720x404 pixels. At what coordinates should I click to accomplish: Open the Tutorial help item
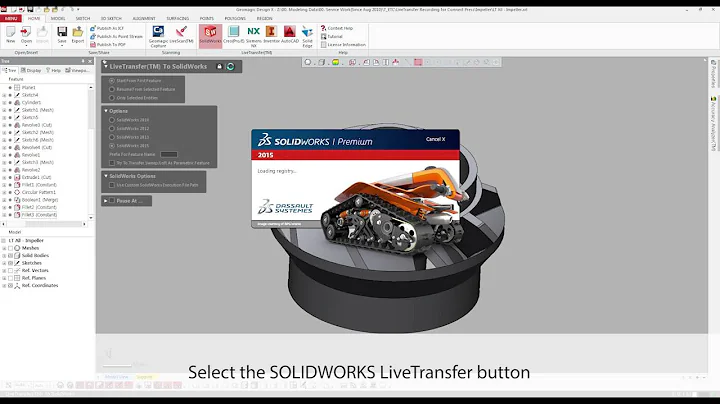pos(332,36)
